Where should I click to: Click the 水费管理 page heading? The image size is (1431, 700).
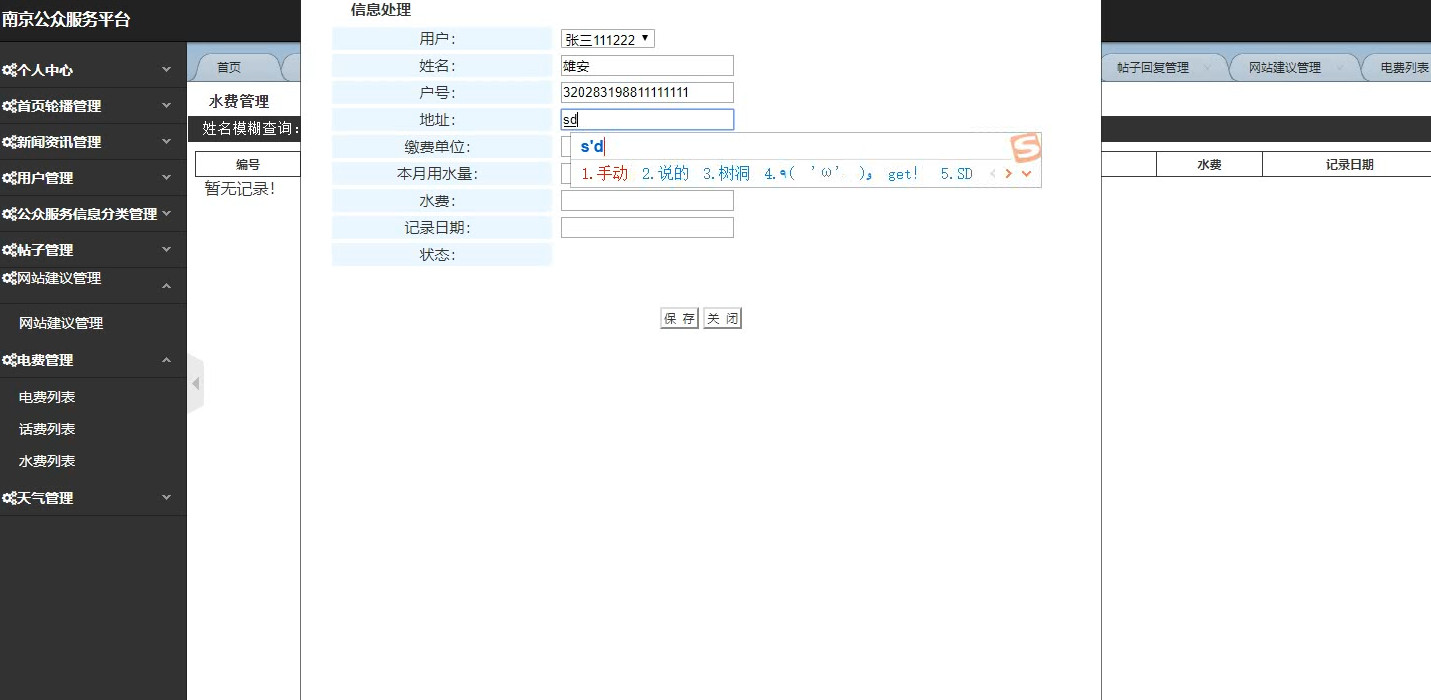click(239, 101)
